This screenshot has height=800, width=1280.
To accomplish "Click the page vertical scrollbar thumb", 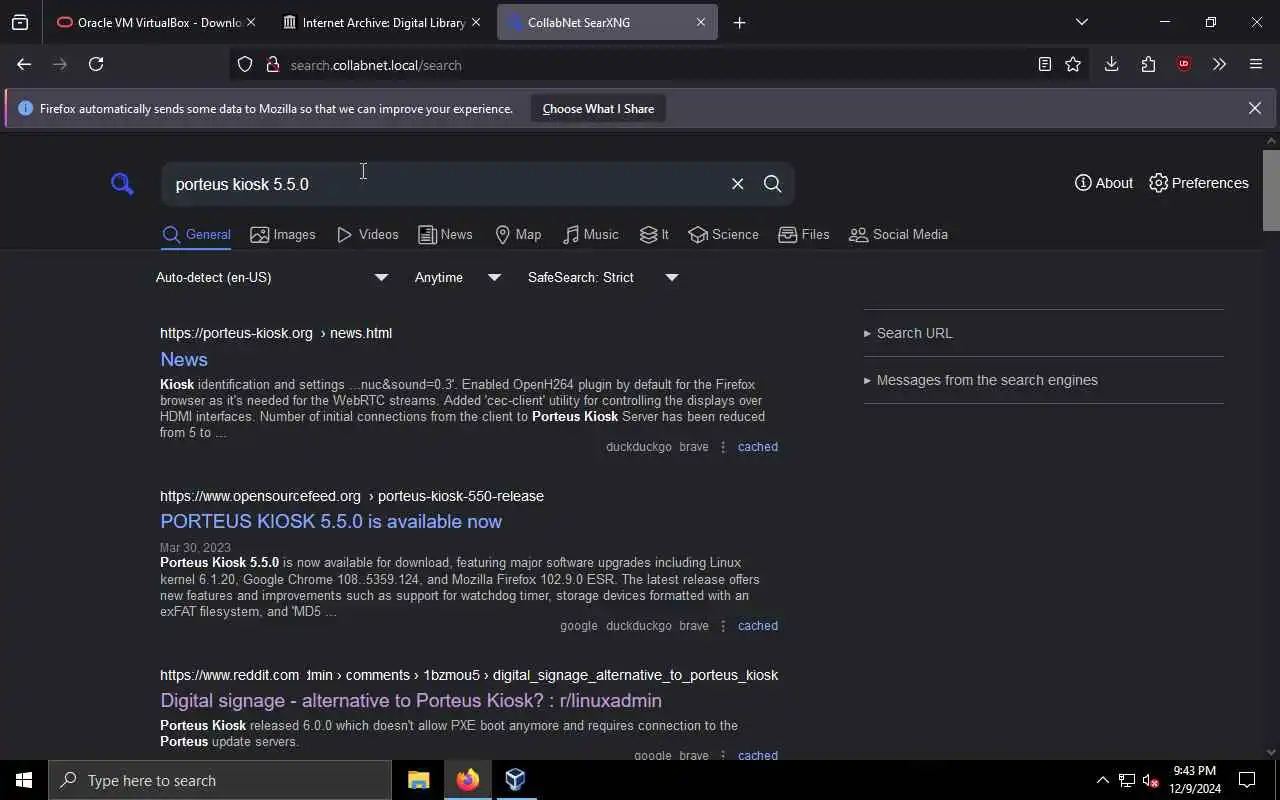I will tap(1271, 190).
